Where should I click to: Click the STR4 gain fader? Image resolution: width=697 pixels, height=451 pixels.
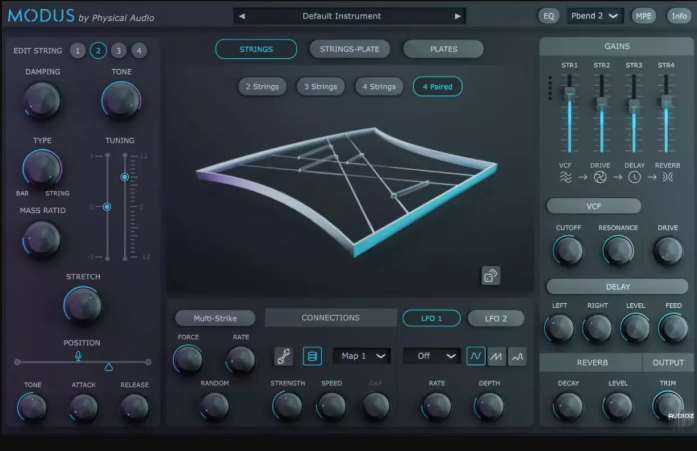point(666,102)
